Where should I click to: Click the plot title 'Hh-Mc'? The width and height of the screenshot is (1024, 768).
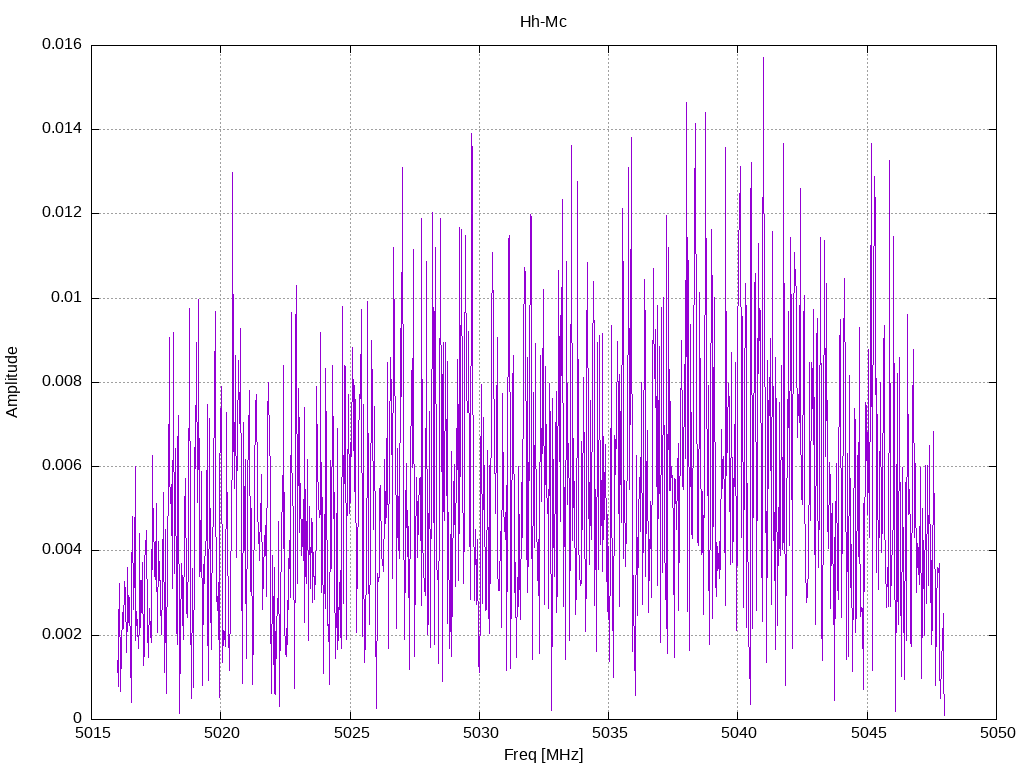pos(543,22)
